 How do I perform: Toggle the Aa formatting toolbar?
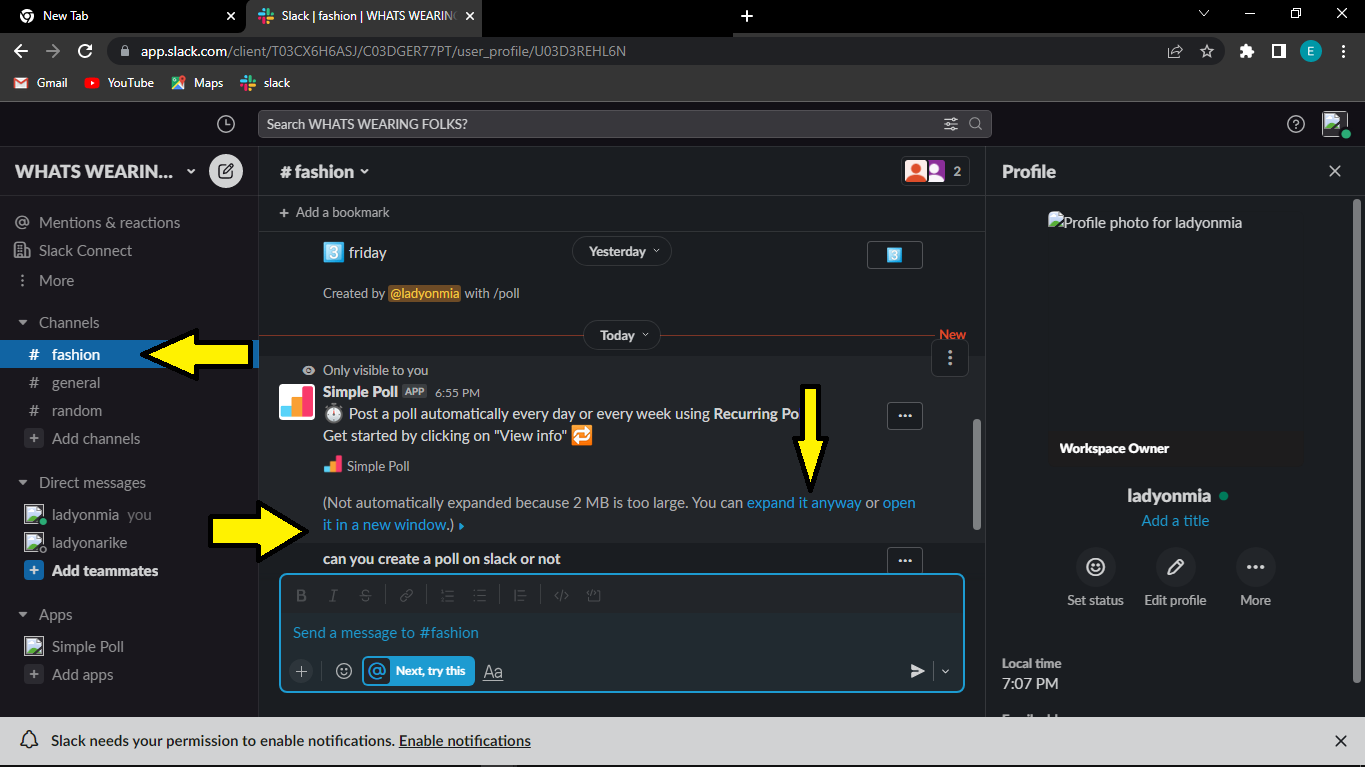point(493,671)
